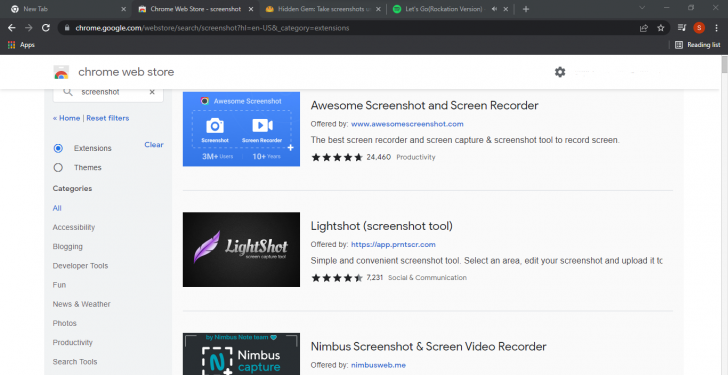The image size is (728, 375).
Task: Mute the Spotify tab audio icon
Action: pyautogui.click(x=494, y=9)
